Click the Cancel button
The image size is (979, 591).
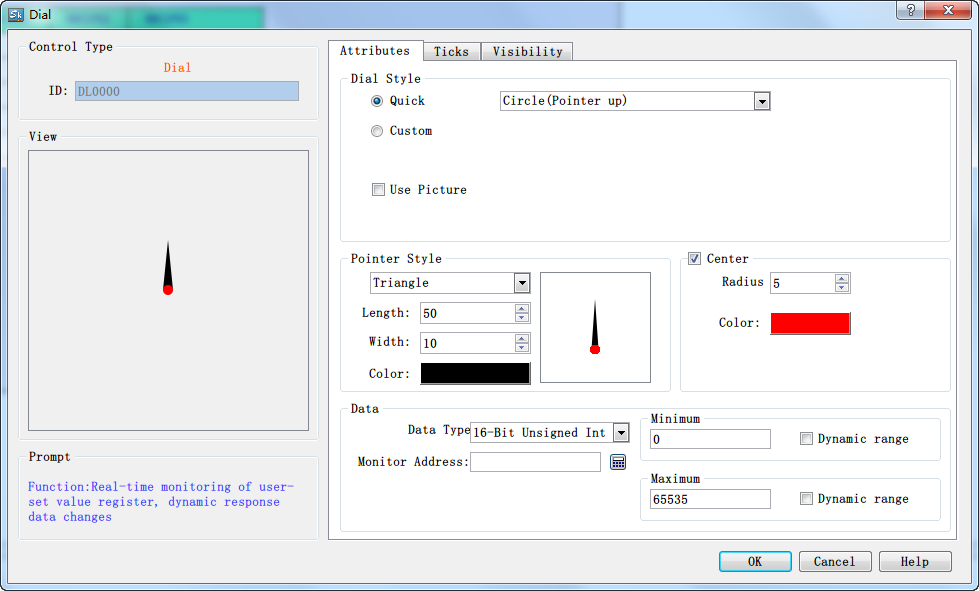[834, 562]
